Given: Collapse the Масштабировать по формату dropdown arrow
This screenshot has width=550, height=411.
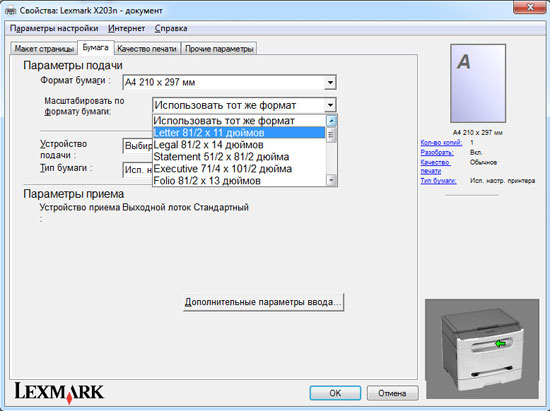Looking at the screenshot, I should [330, 105].
